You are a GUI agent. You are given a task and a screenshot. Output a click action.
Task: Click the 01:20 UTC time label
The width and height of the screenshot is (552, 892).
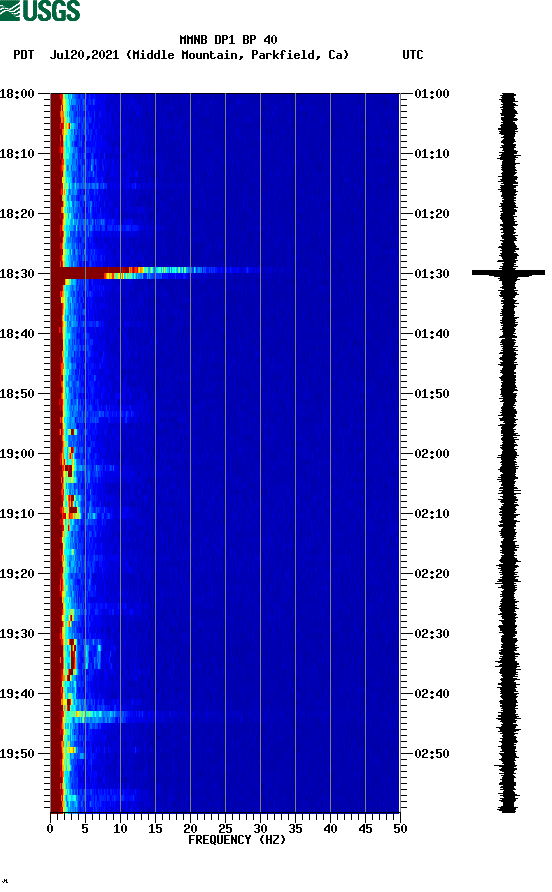point(432,213)
